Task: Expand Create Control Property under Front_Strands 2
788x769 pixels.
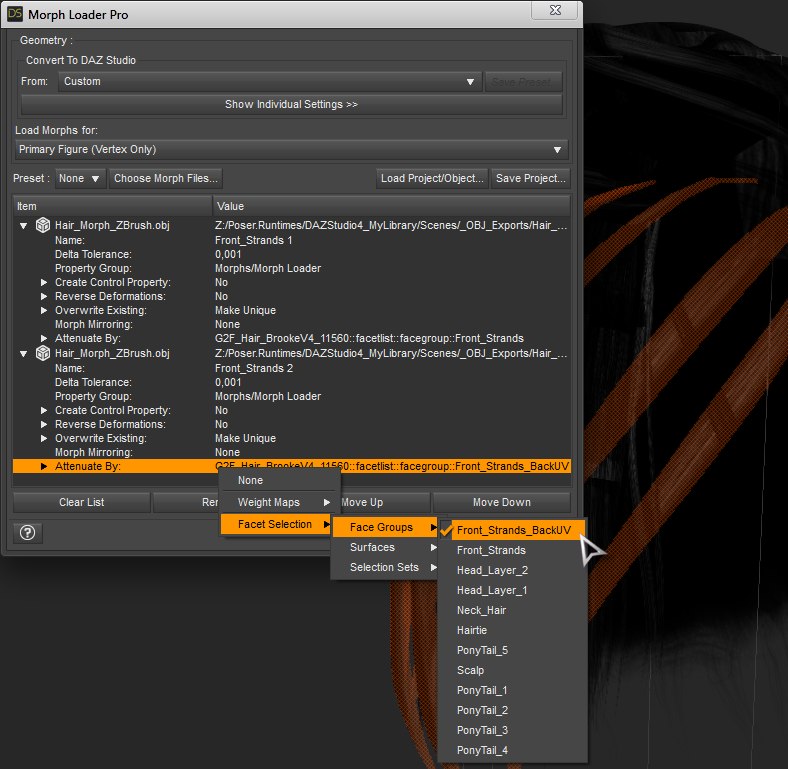Action: pyautogui.click(x=44, y=411)
